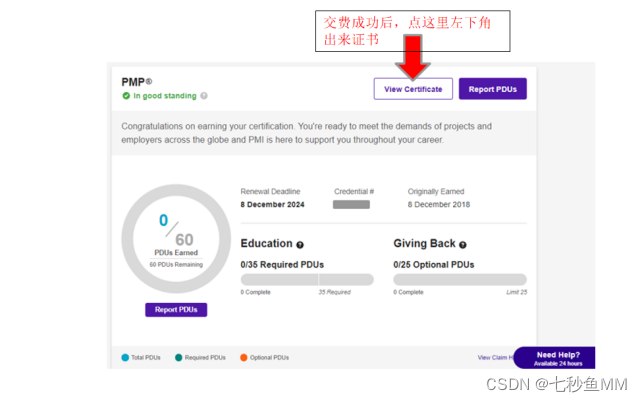Open the Need Help? chat widget

(556, 358)
